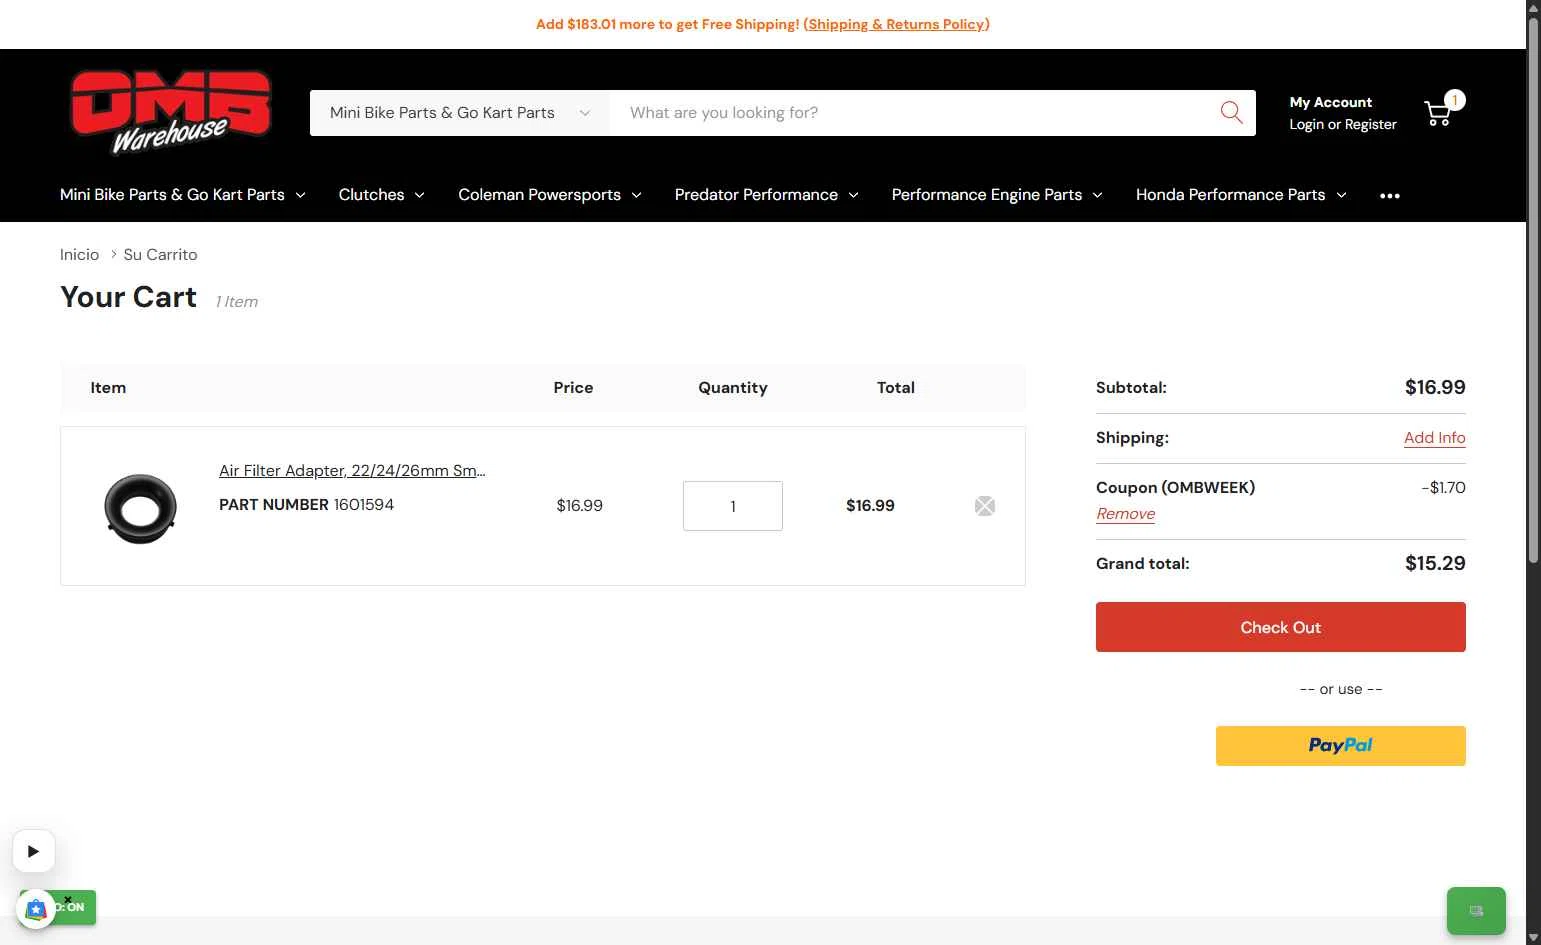Open the more menu (three dots)
The width and height of the screenshot is (1541, 945).
tap(1390, 196)
